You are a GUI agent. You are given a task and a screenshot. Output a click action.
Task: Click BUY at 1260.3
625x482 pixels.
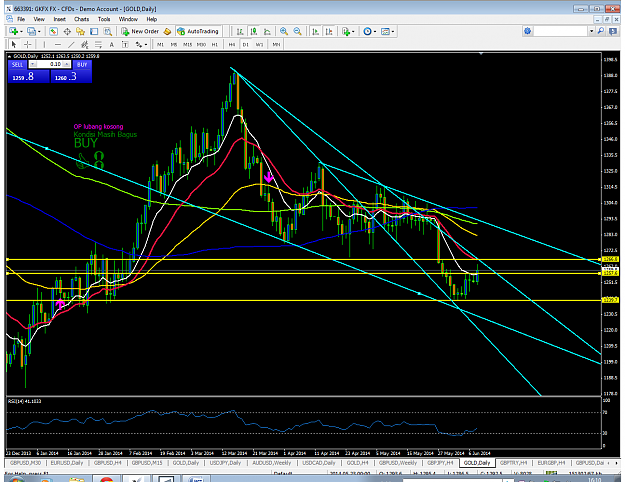[71, 76]
